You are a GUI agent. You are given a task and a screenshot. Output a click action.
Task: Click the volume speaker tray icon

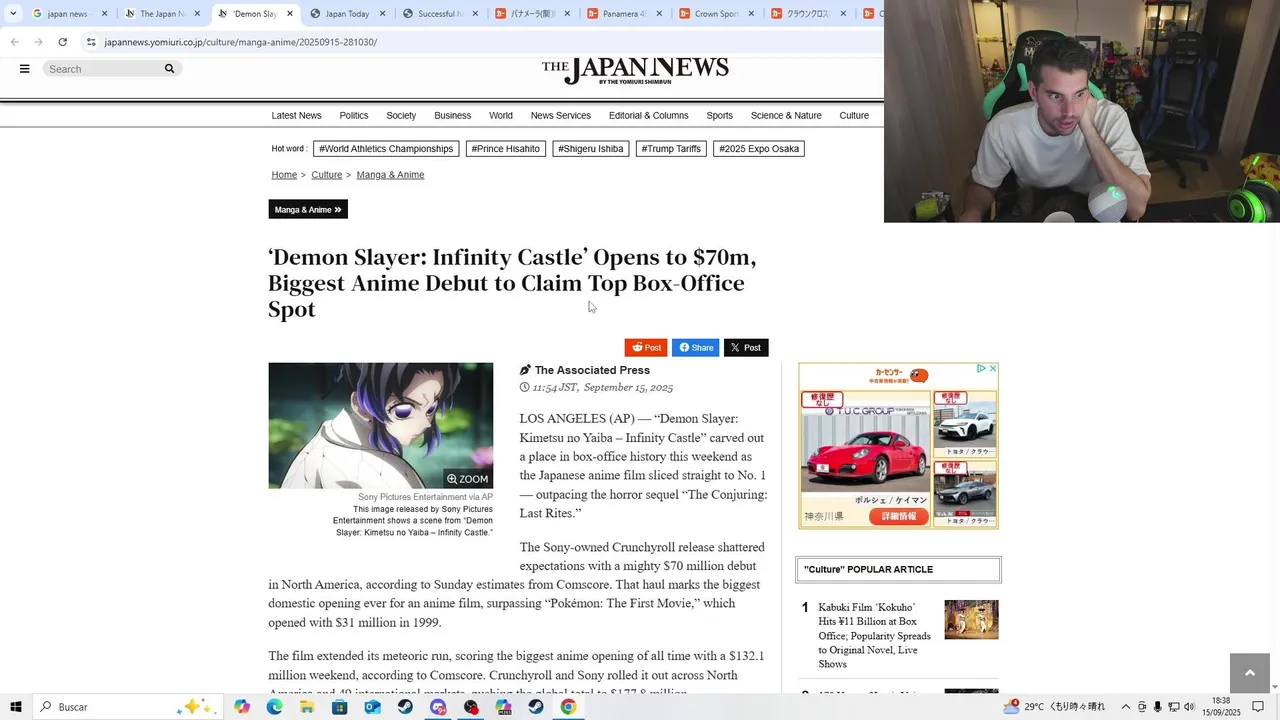click(1189, 707)
